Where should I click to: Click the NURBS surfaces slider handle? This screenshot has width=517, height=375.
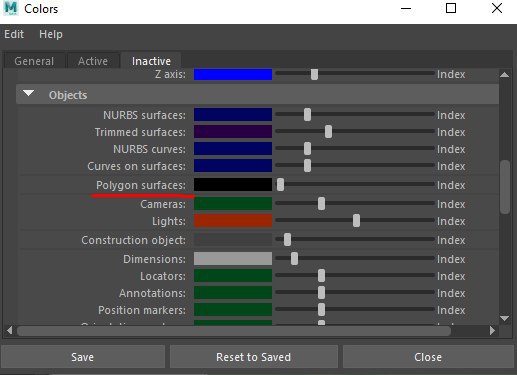pos(307,115)
